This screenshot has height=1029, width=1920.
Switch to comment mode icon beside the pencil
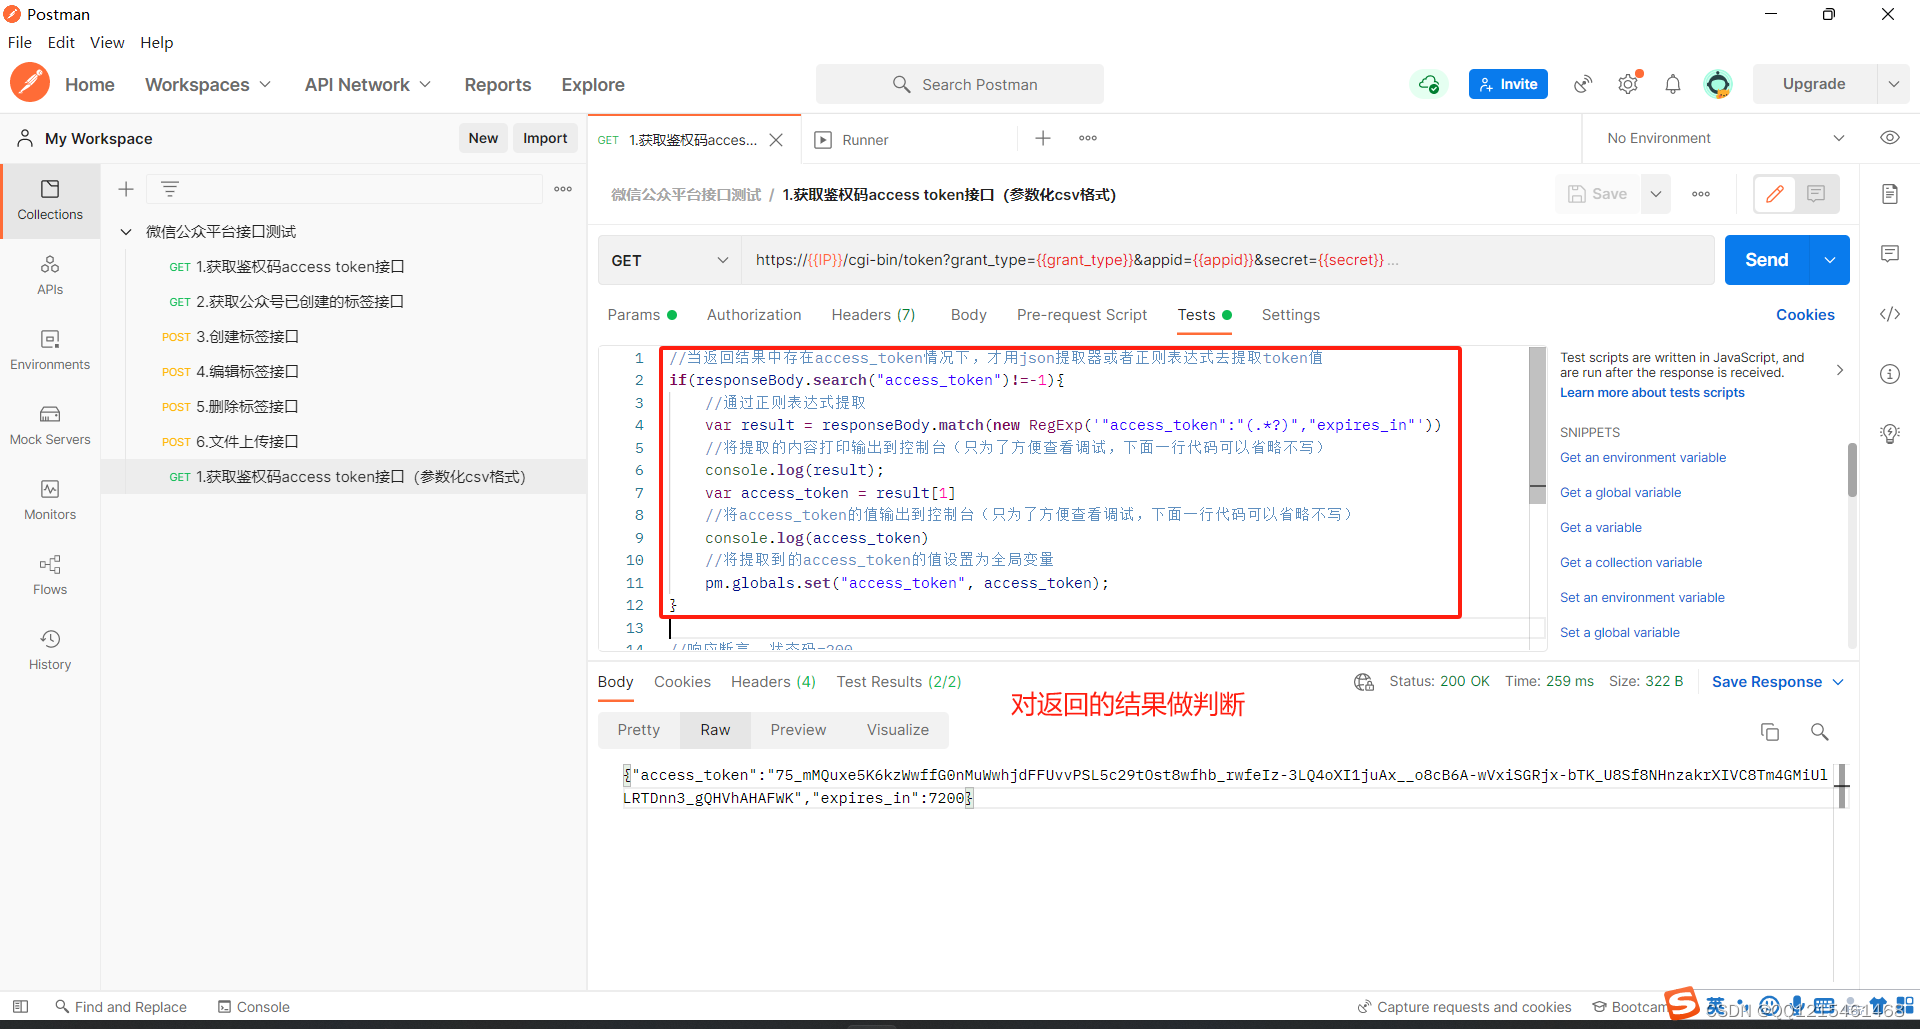pos(1816,194)
